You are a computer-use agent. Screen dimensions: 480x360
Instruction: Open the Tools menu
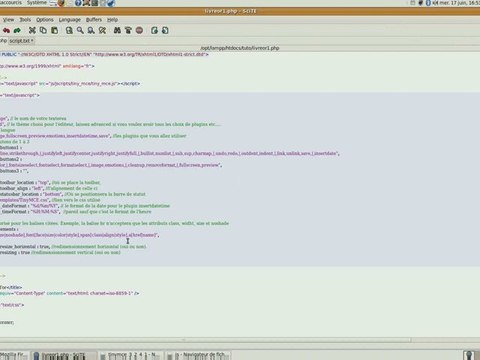coord(25,20)
